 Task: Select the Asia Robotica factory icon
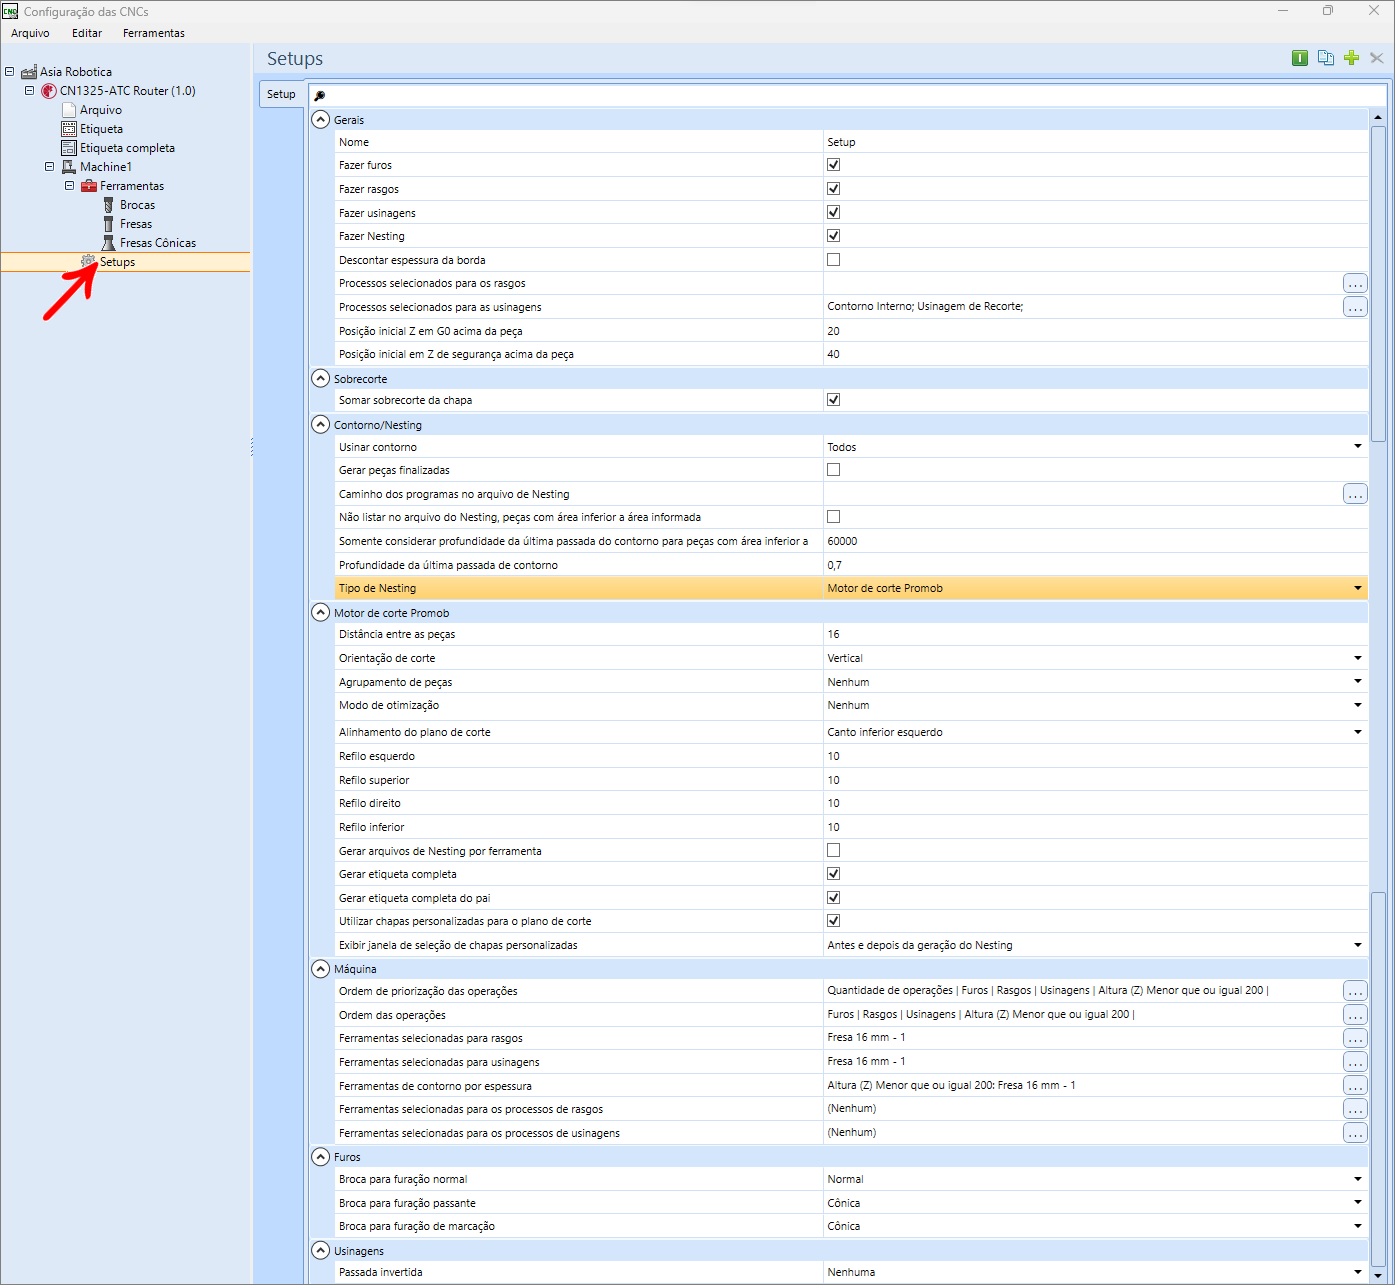pyautogui.click(x=29, y=72)
